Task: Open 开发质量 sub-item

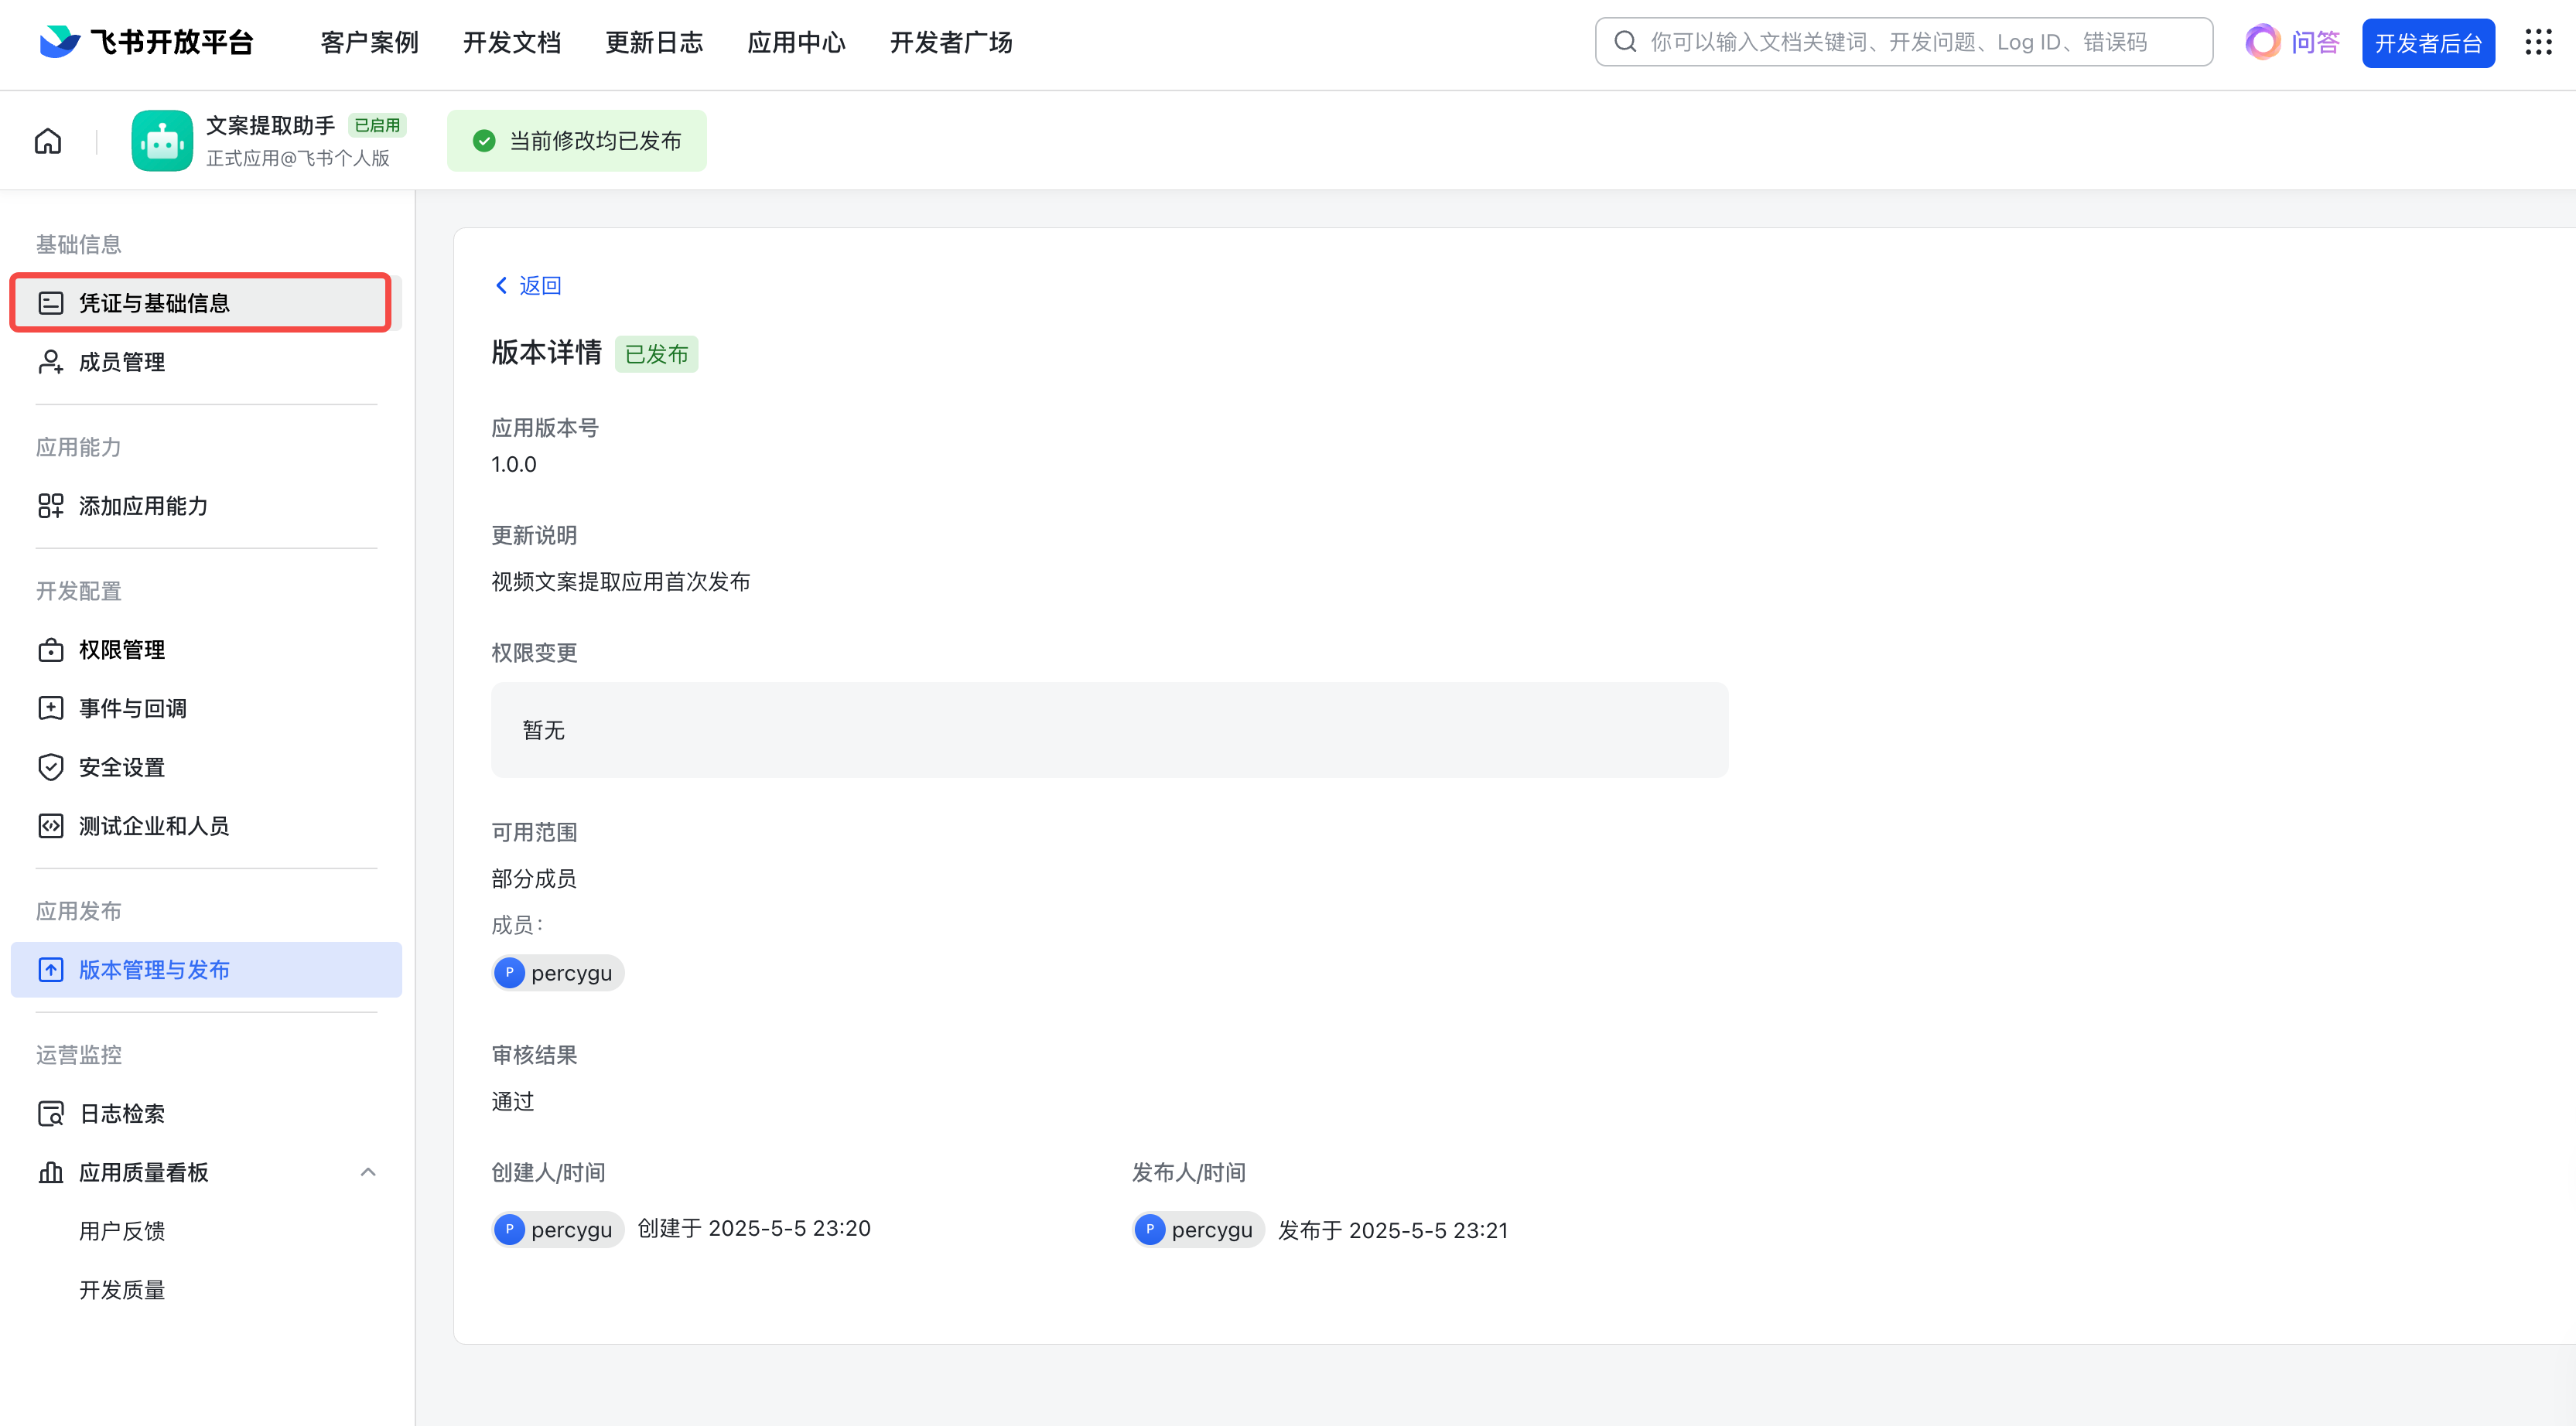Action: [122, 1290]
